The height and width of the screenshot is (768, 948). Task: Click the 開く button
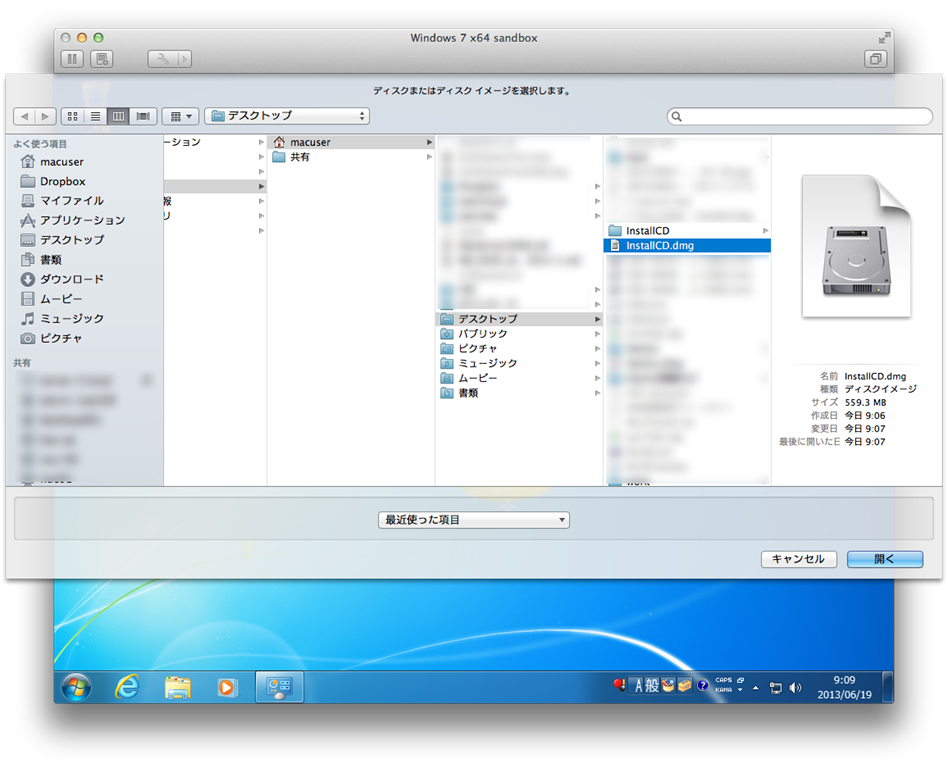(x=885, y=559)
